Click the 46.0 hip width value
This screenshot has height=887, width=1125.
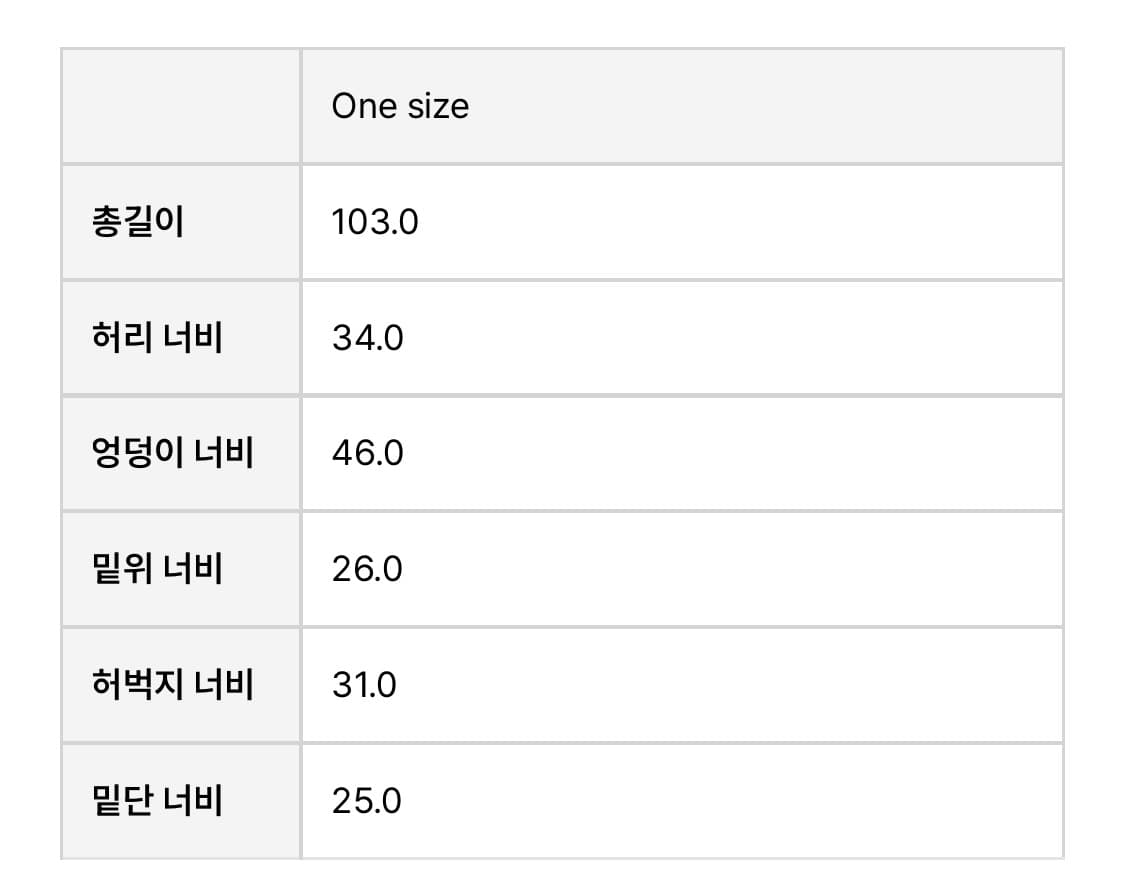point(367,454)
